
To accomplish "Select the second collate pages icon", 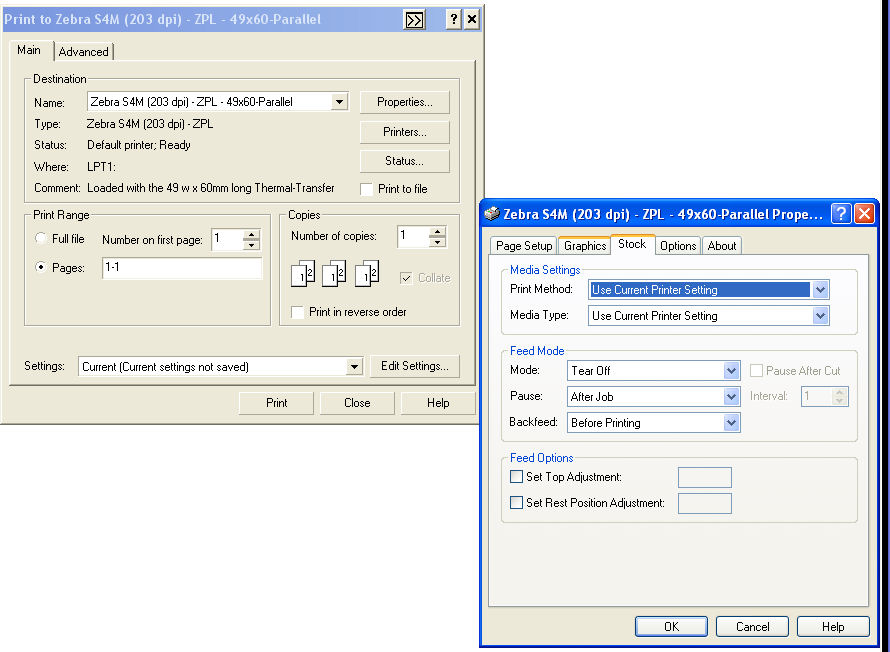I will [334, 274].
